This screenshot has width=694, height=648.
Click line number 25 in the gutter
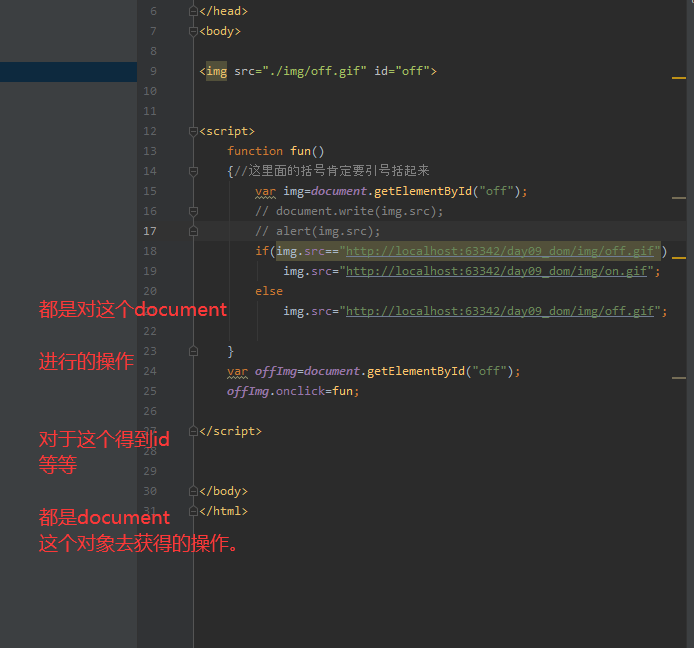[x=150, y=391]
